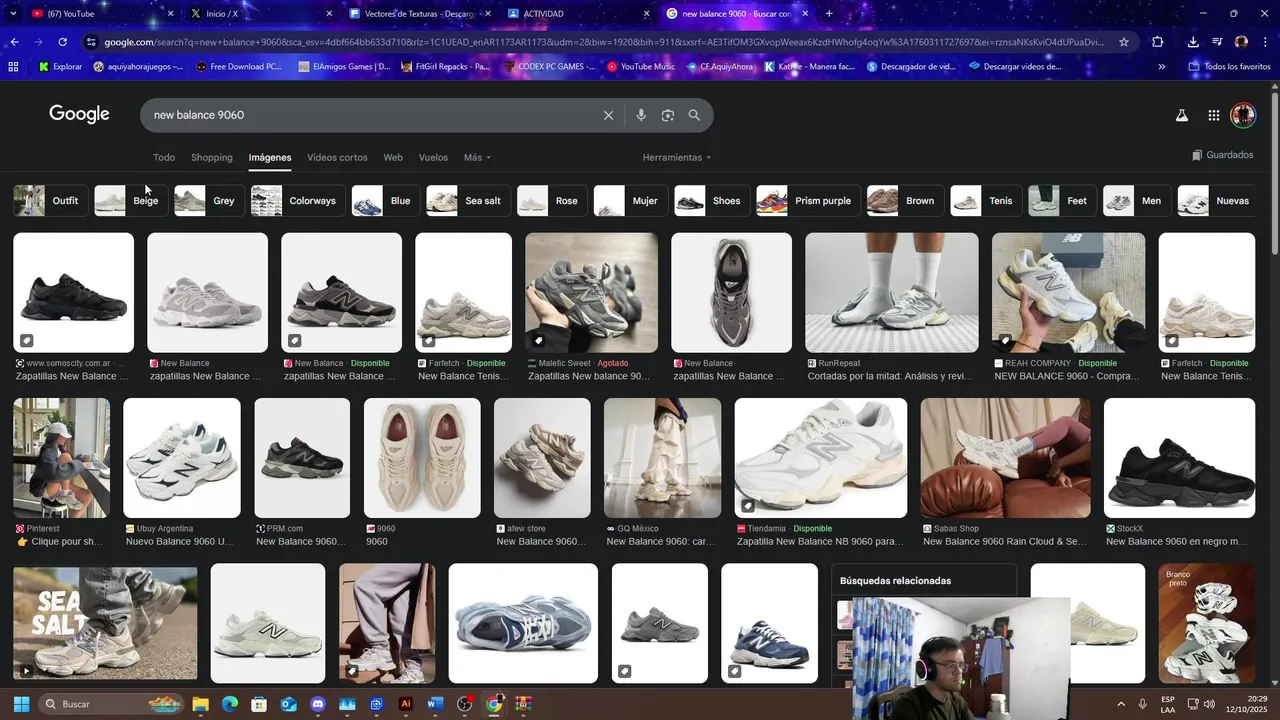Open the Pinterest result image
Screen dimensions: 1280x720
coord(61,458)
